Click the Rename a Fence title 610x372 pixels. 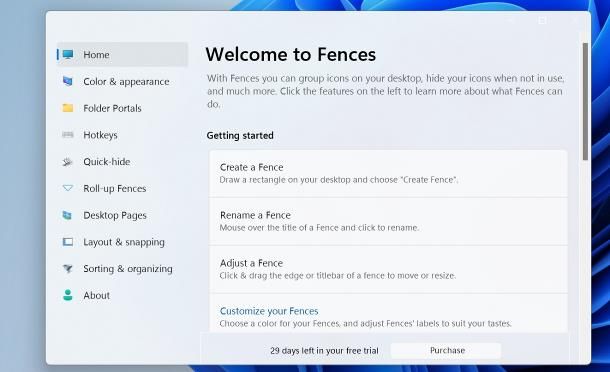255,215
